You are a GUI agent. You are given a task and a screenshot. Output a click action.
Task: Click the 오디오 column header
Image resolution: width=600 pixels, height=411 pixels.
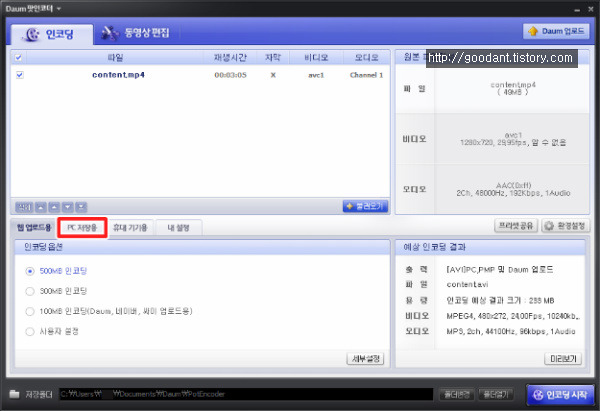366,57
